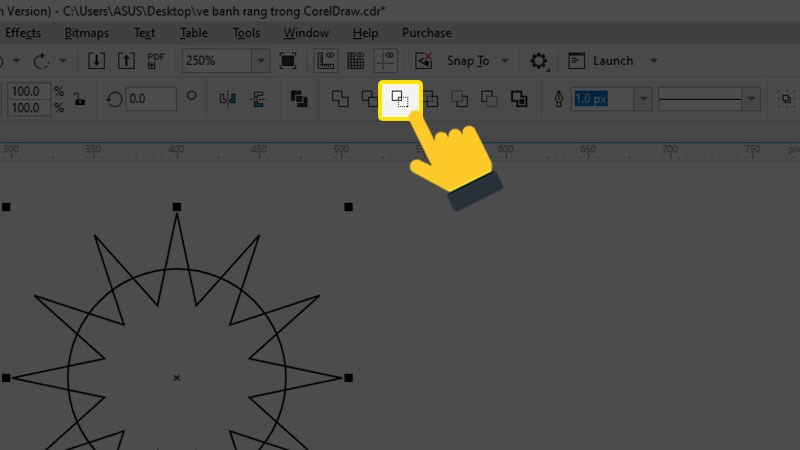Expand the Snap To dropdown
Viewport: 800px width, 450px height.
(505, 61)
